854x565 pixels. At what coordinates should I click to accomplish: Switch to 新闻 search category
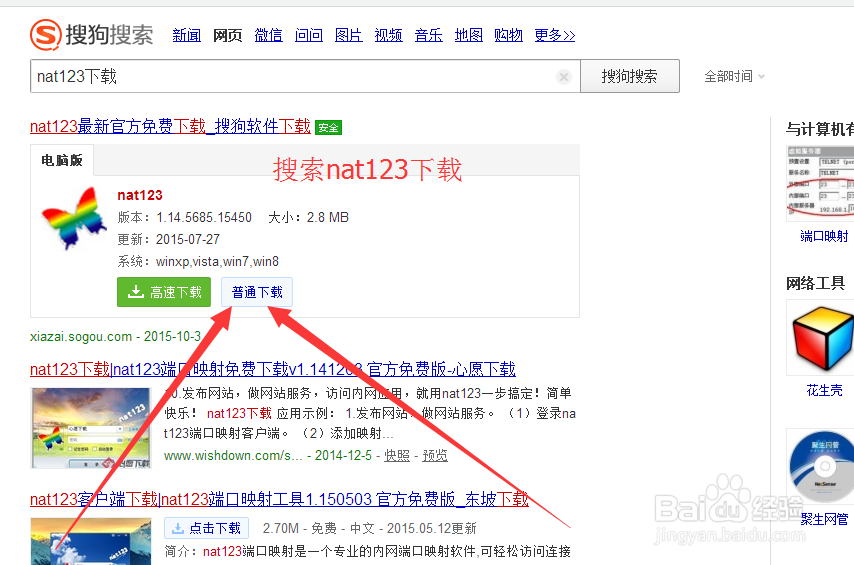point(186,35)
